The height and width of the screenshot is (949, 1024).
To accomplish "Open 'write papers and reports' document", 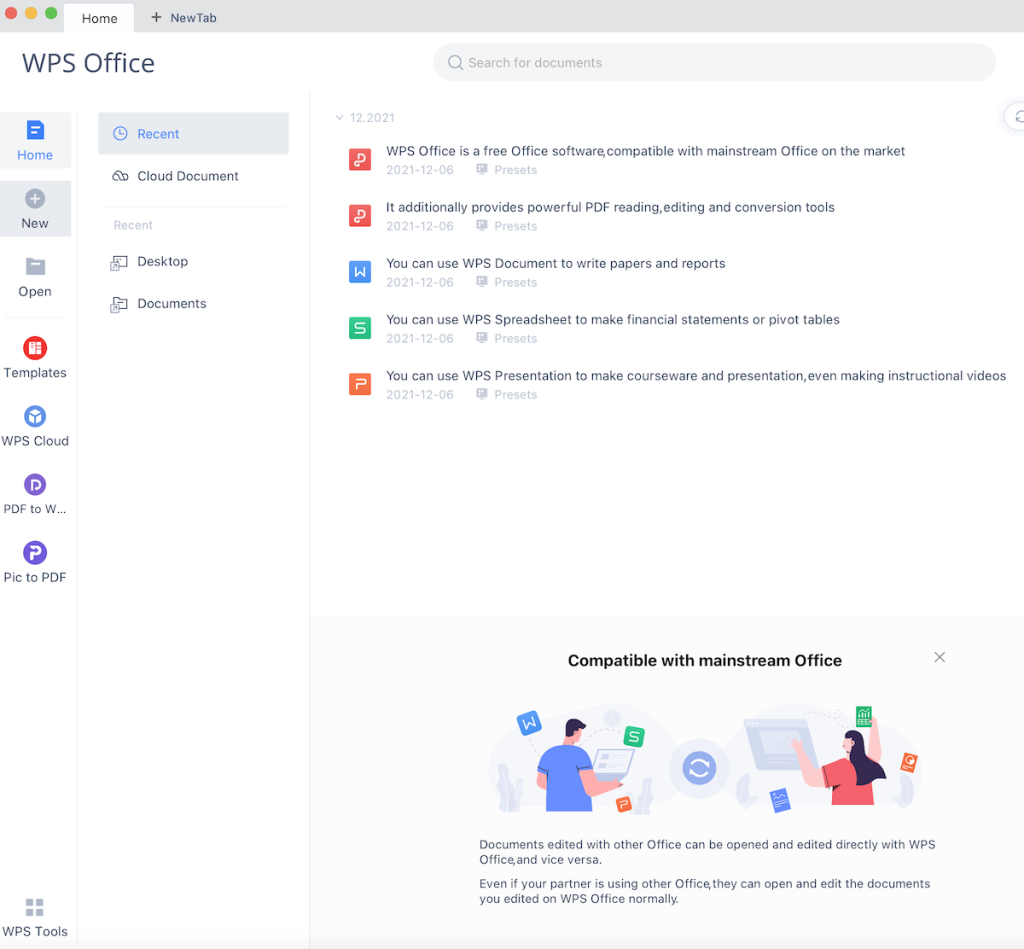I will [556, 263].
